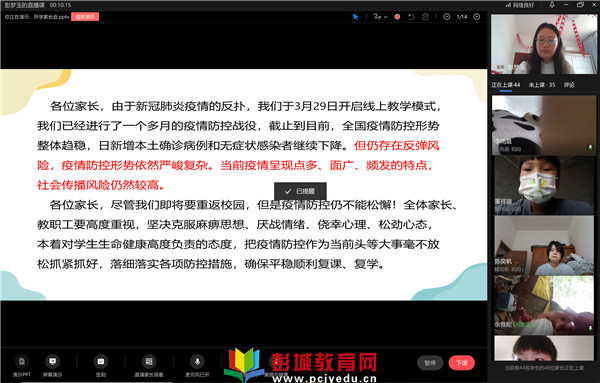
Task: Switch to the 正在上课·44 tab
Action: (505, 85)
